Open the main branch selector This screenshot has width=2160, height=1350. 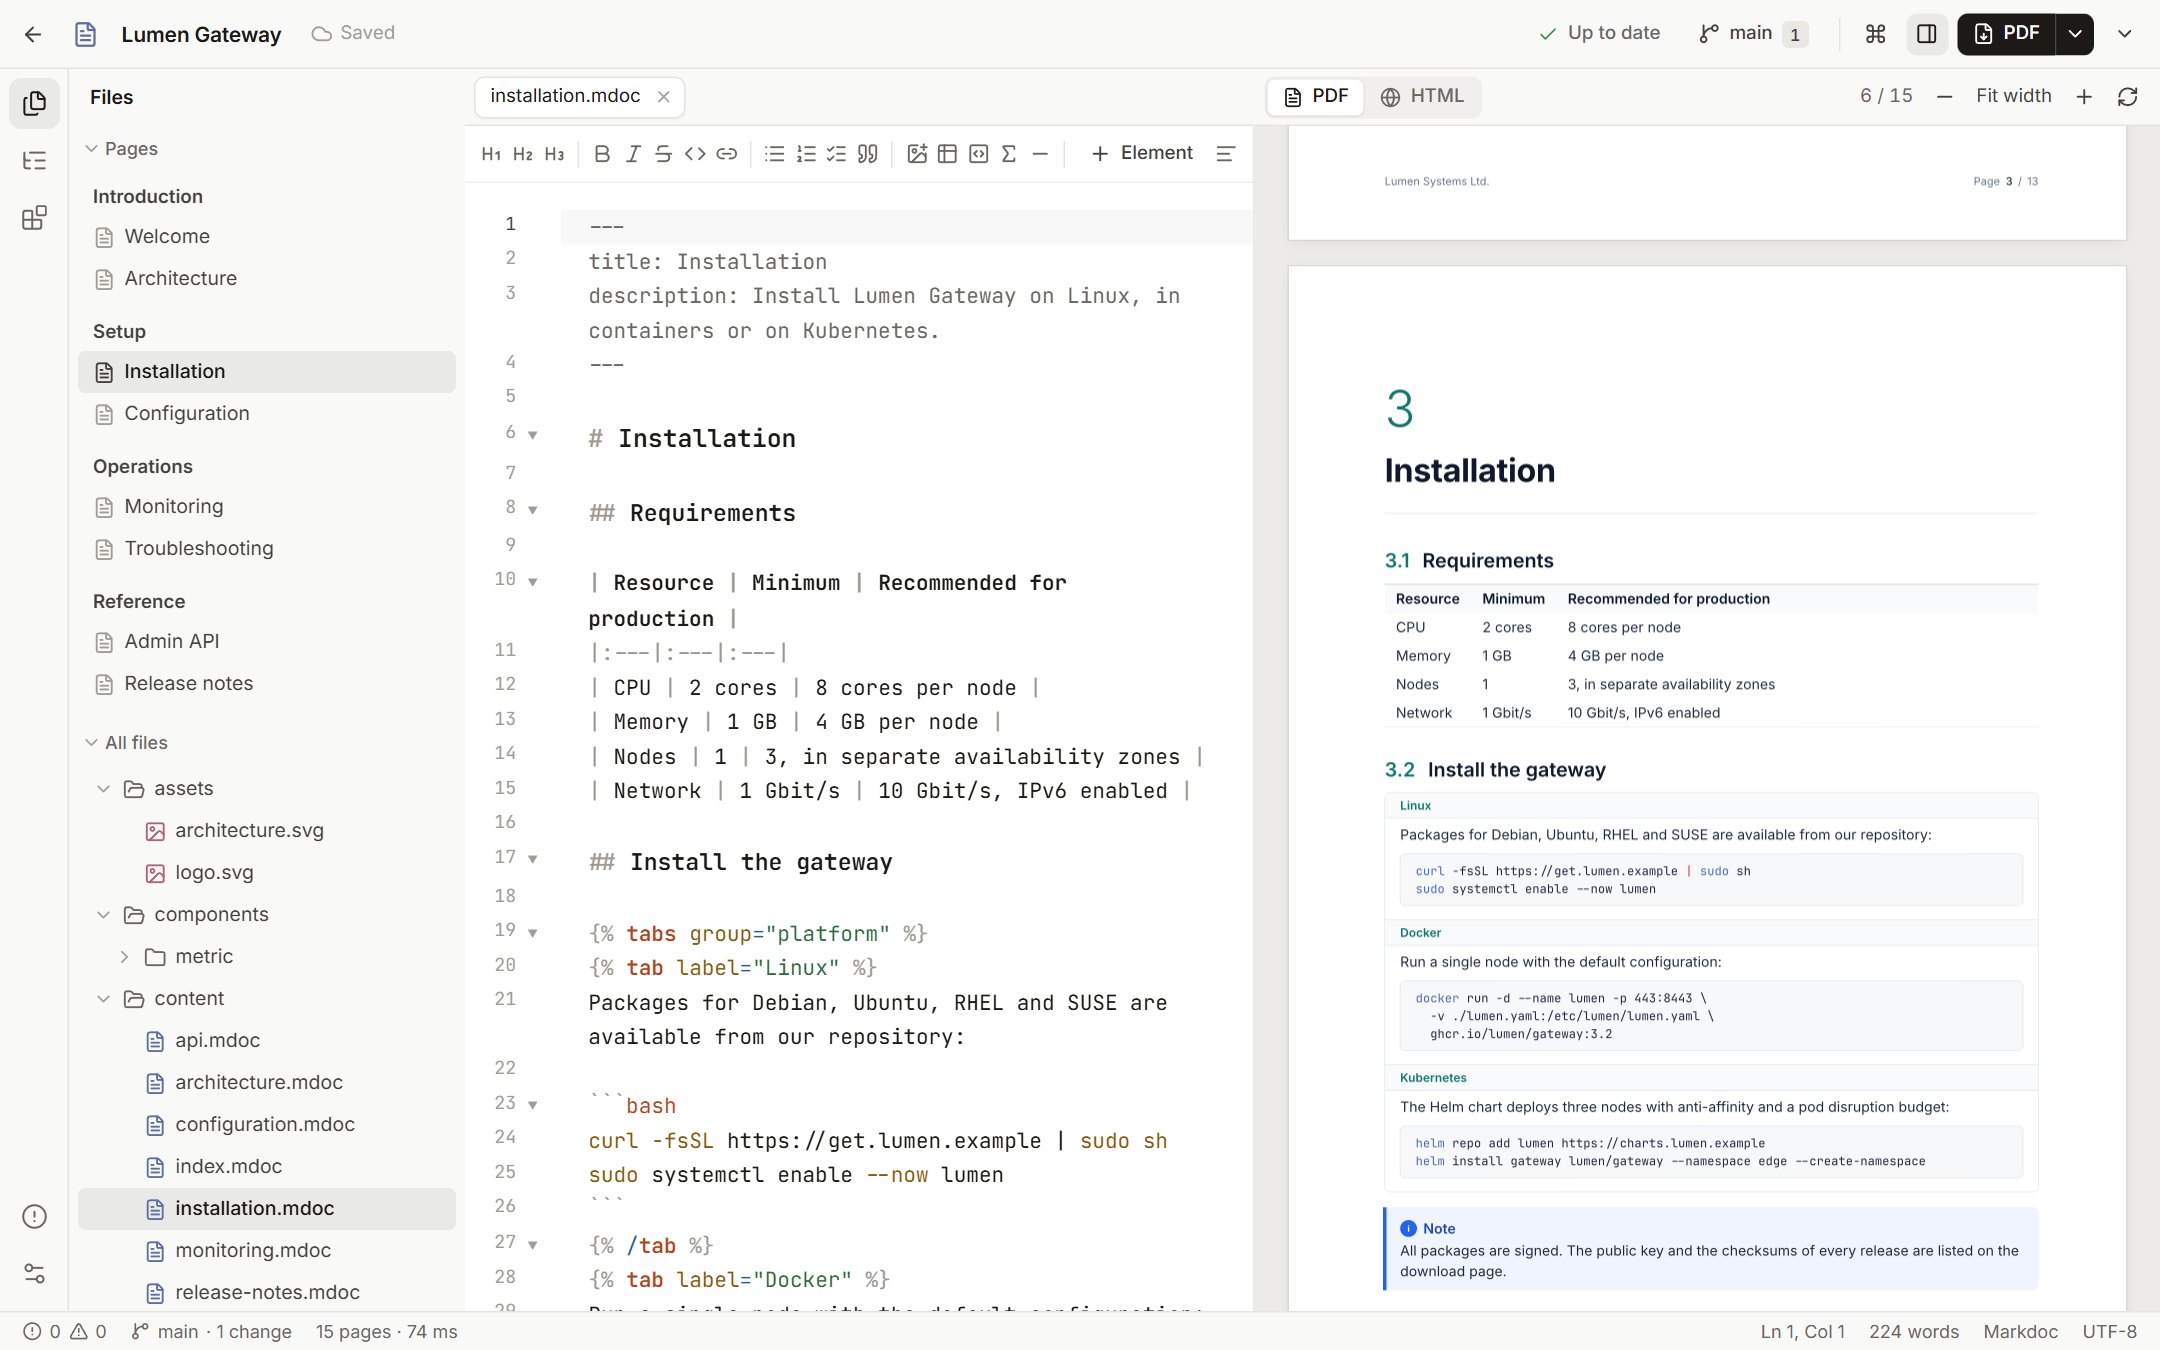[1752, 34]
